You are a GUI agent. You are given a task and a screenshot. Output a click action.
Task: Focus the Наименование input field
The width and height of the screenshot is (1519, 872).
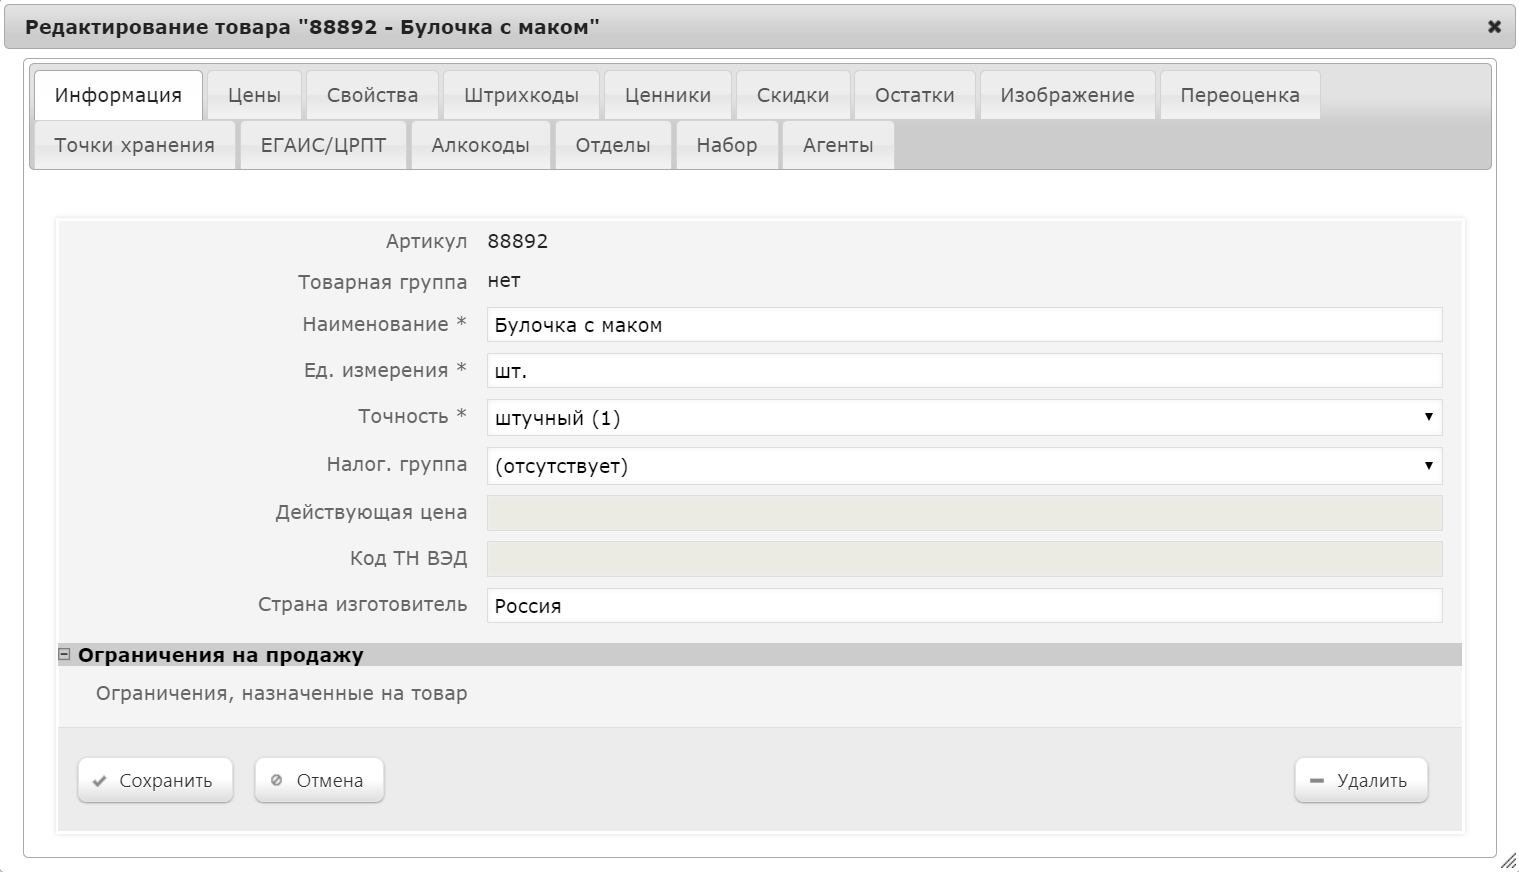pyautogui.click(x=964, y=325)
